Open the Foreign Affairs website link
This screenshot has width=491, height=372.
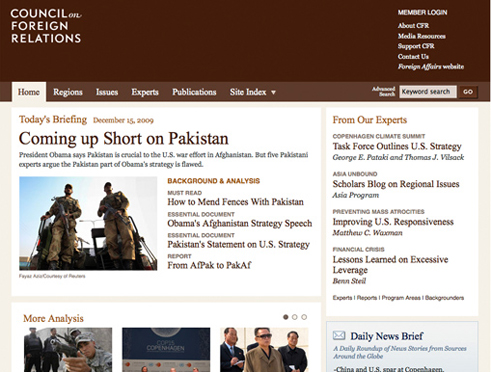[x=431, y=67]
